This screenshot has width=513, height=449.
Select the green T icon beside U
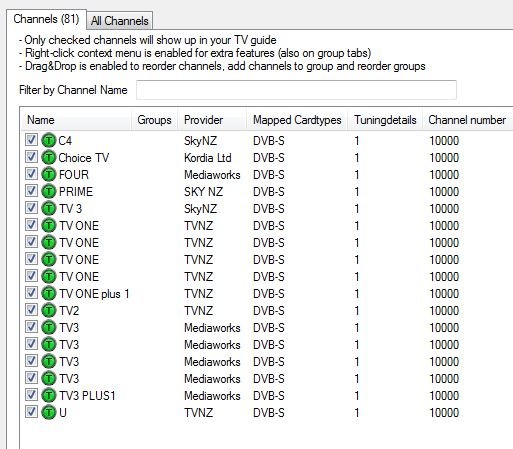coord(49,412)
